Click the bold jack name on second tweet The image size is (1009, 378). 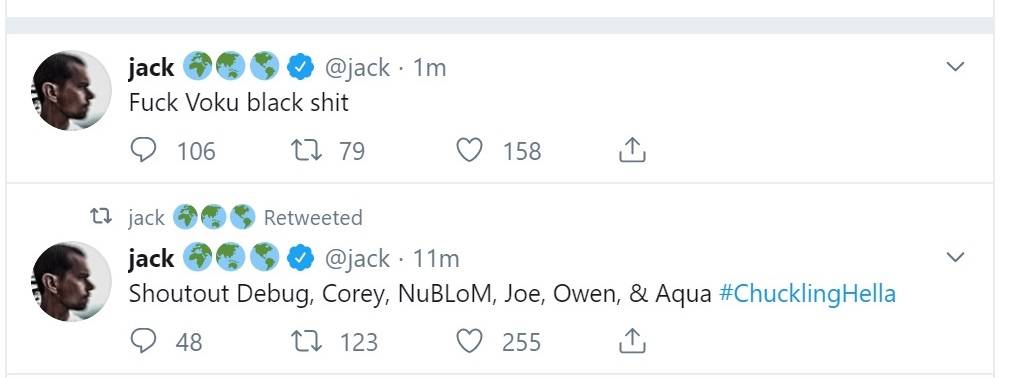(151, 259)
